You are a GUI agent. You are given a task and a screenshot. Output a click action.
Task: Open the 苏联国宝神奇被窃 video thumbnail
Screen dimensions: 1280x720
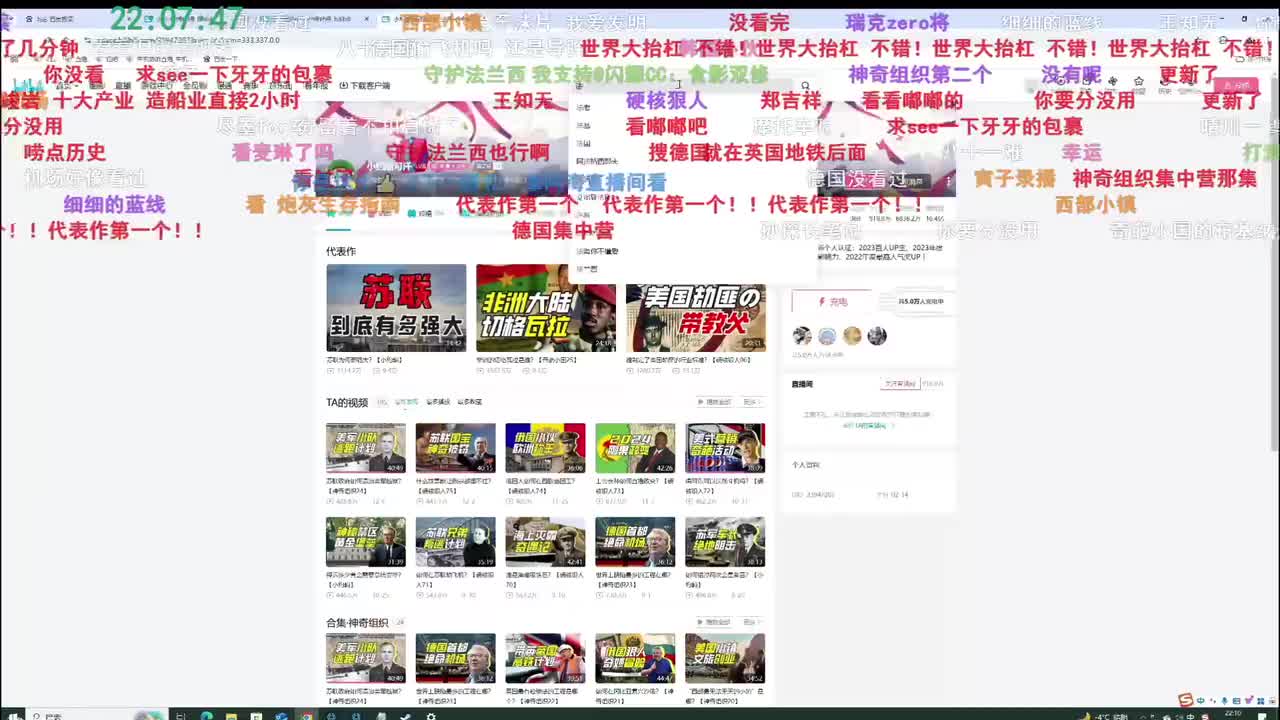456,448
